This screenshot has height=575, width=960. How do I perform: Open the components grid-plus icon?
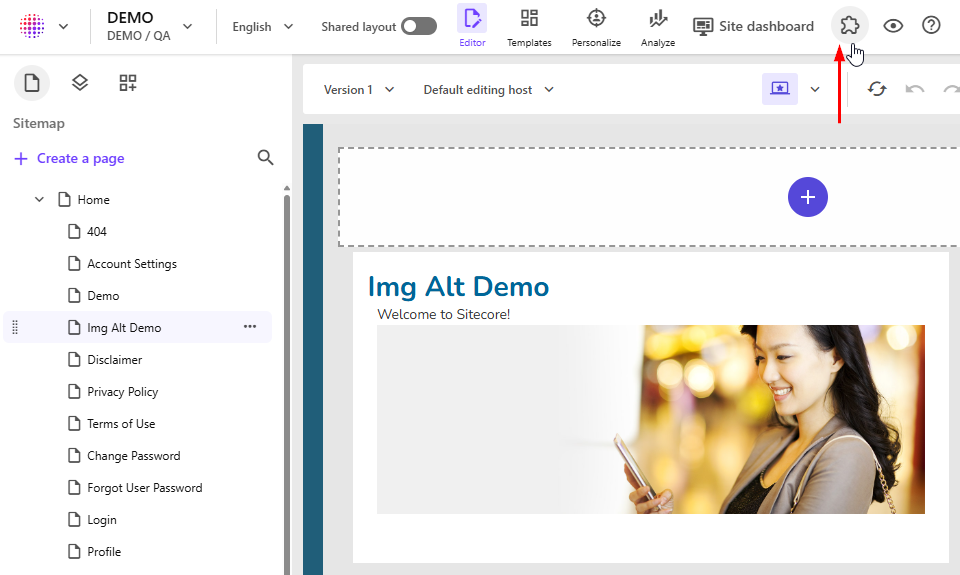[x=128, y=83]
